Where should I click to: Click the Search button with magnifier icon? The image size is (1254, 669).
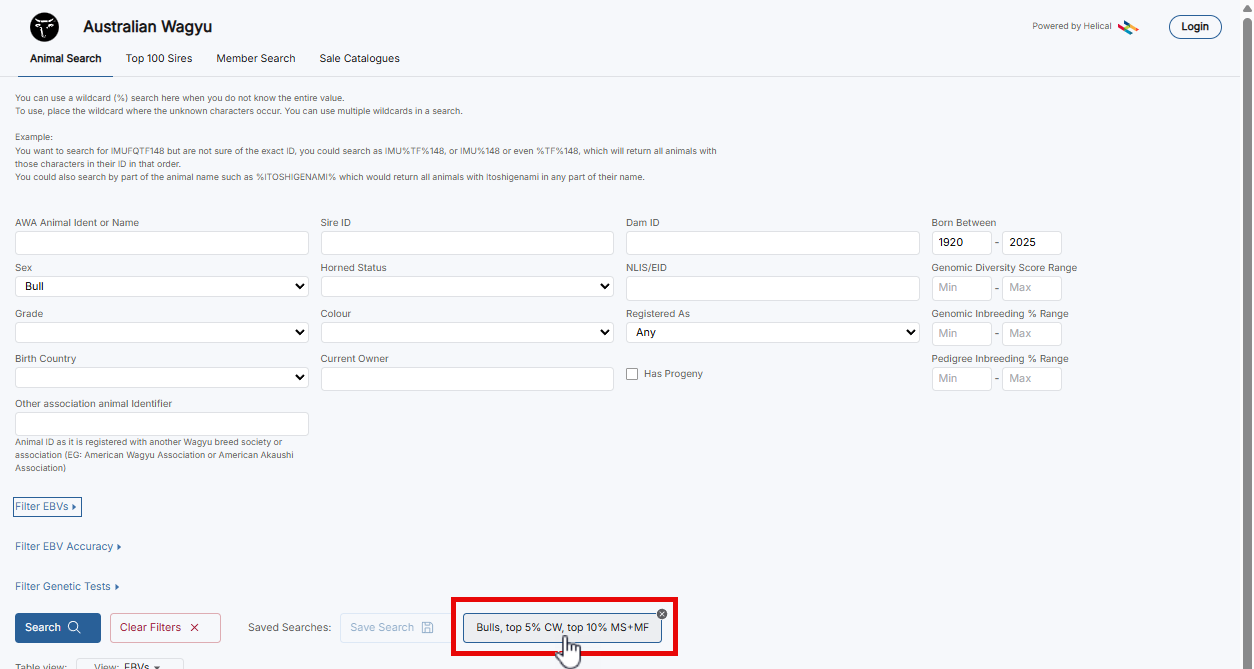click(x=57, y=627)
